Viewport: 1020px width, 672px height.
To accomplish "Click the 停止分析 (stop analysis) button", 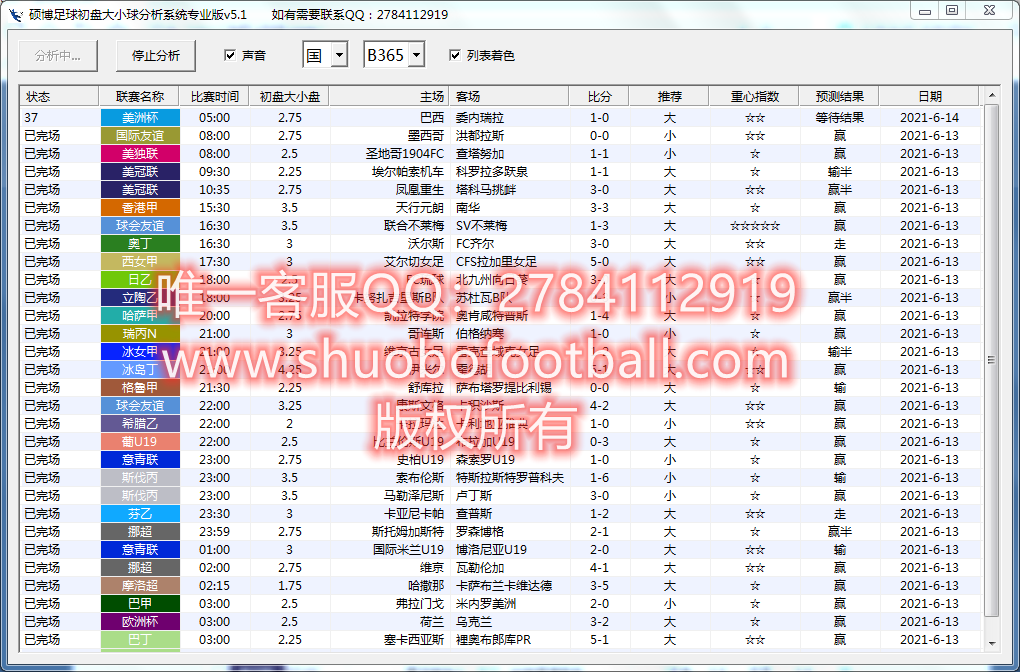I will click(154, 56).
